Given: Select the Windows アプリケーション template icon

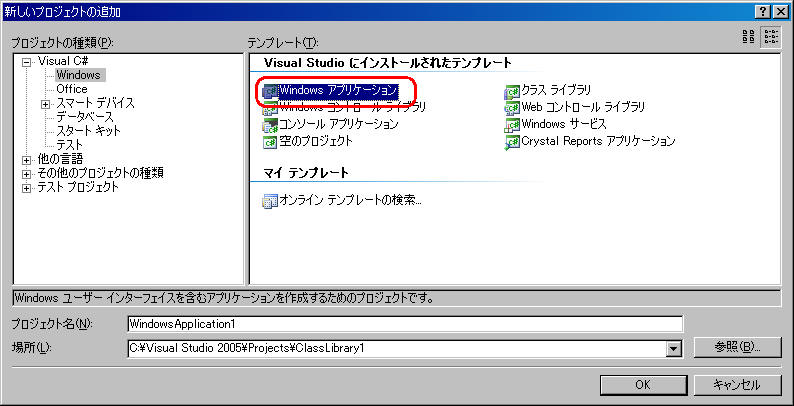Looking at the screenshot, I should click(270, 91).
